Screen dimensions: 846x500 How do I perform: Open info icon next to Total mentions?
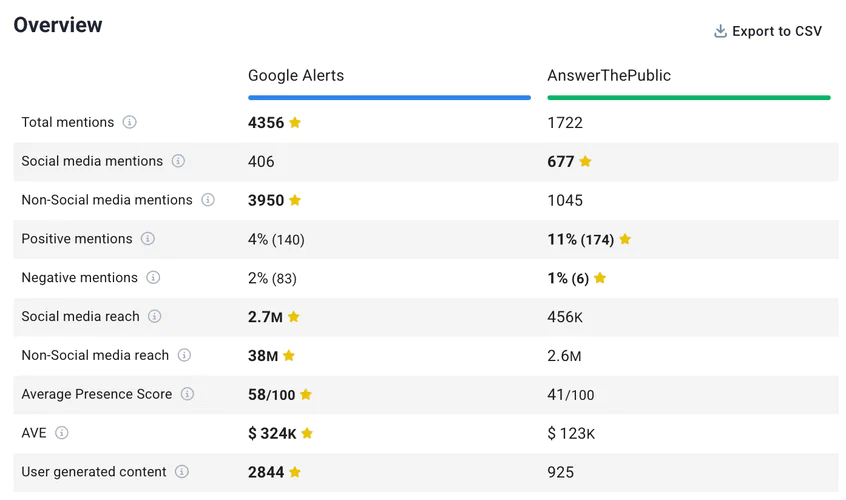point(129,122)
